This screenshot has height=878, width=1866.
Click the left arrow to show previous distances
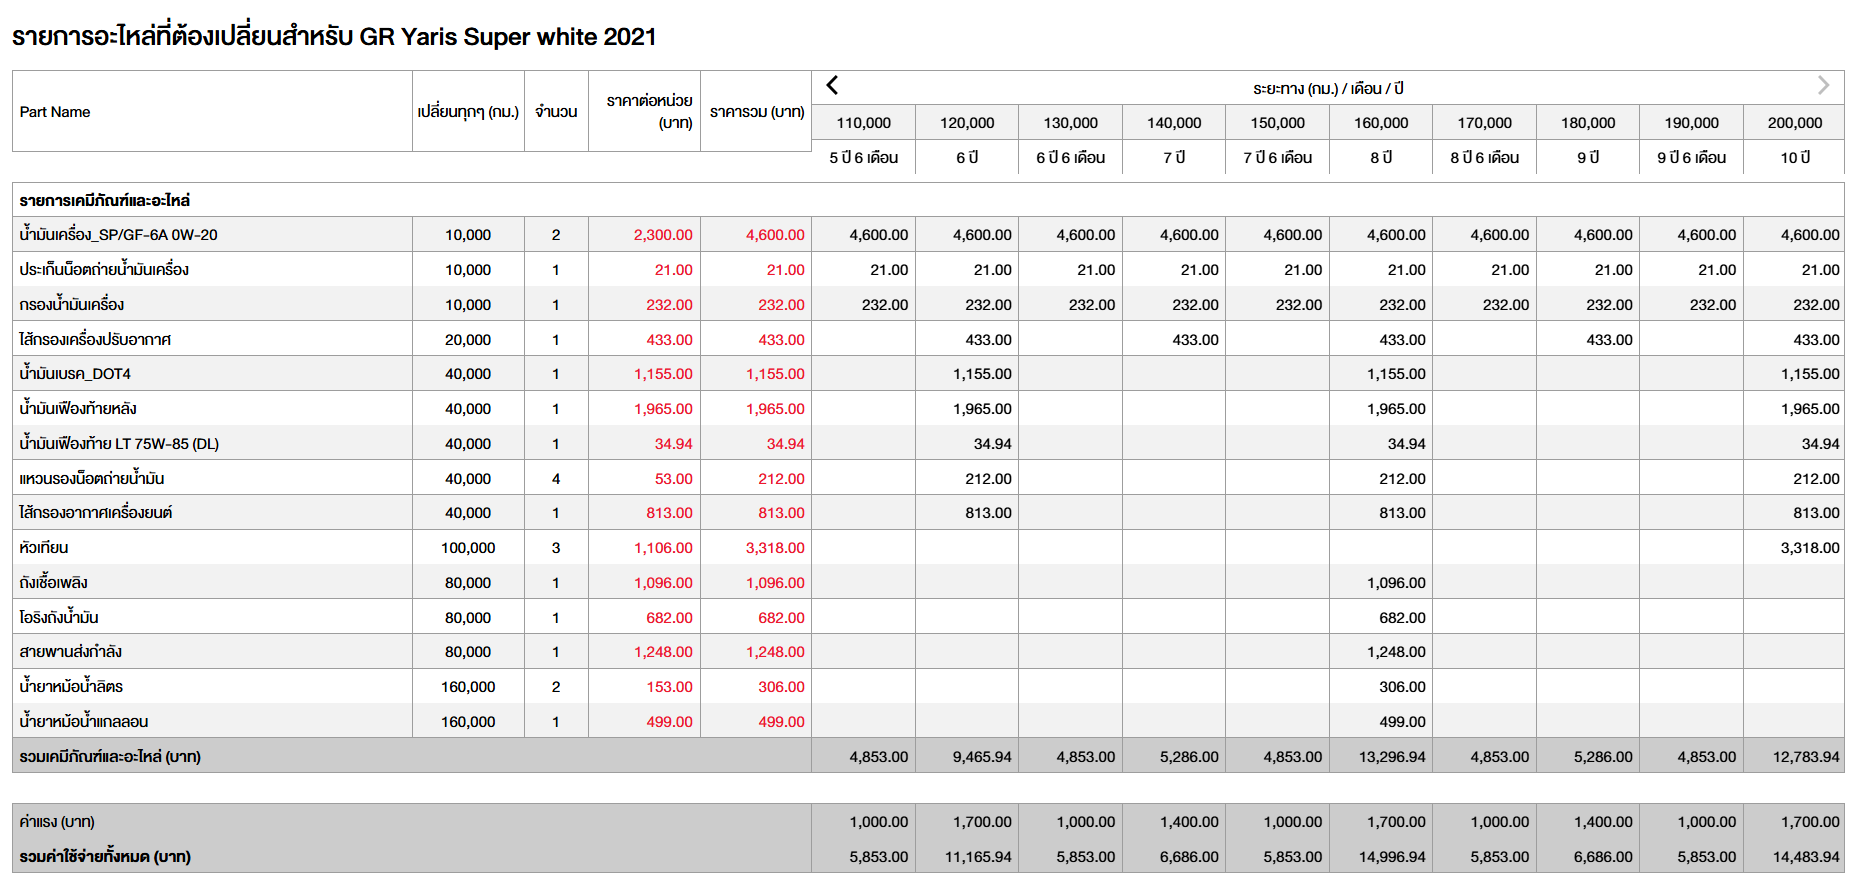[832, 86]
